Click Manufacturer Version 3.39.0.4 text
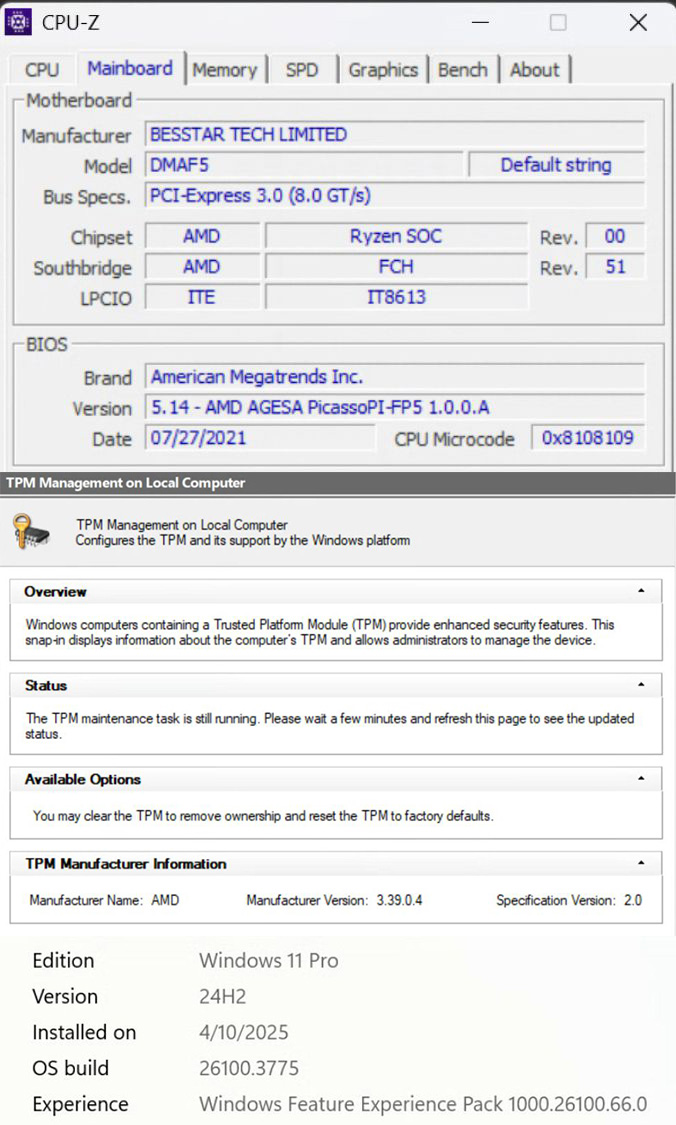Viewport: 676px width, 1125px height. point(334,900)
